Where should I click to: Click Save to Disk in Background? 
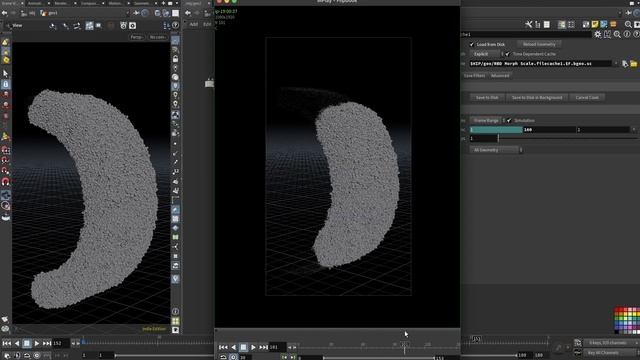(x=537, y=98)
